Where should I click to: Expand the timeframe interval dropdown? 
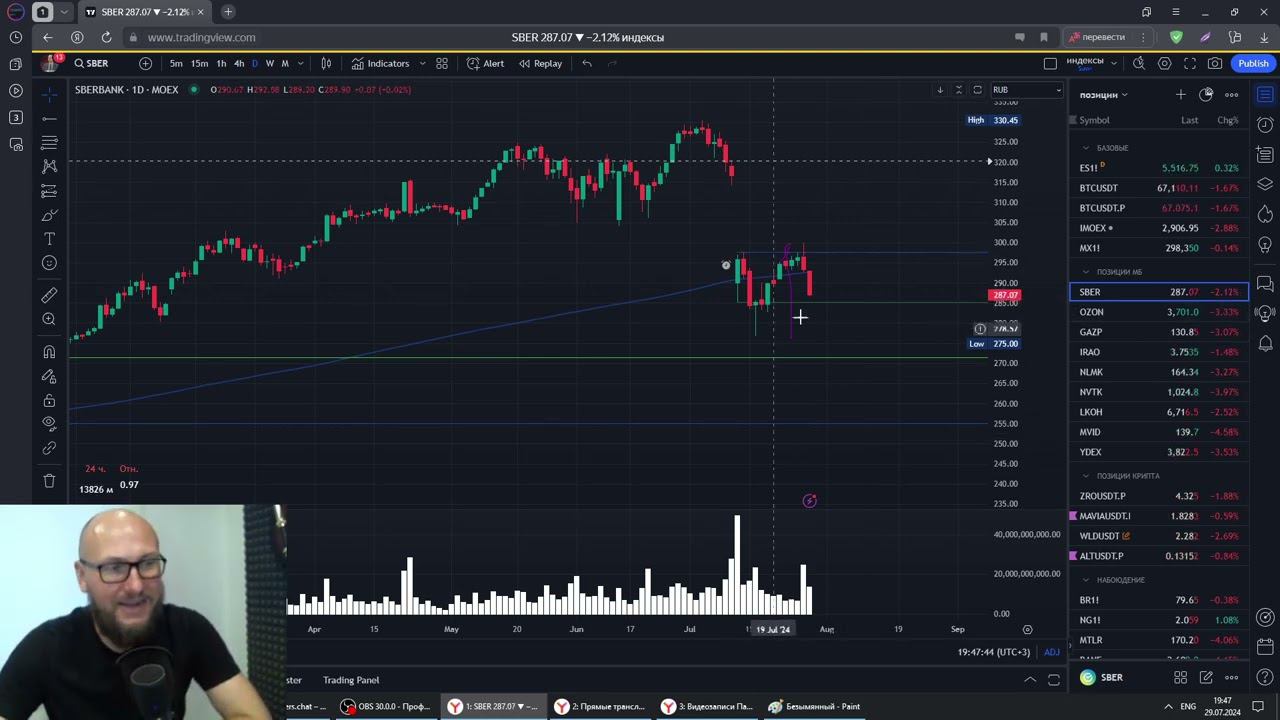pos(302,63)
